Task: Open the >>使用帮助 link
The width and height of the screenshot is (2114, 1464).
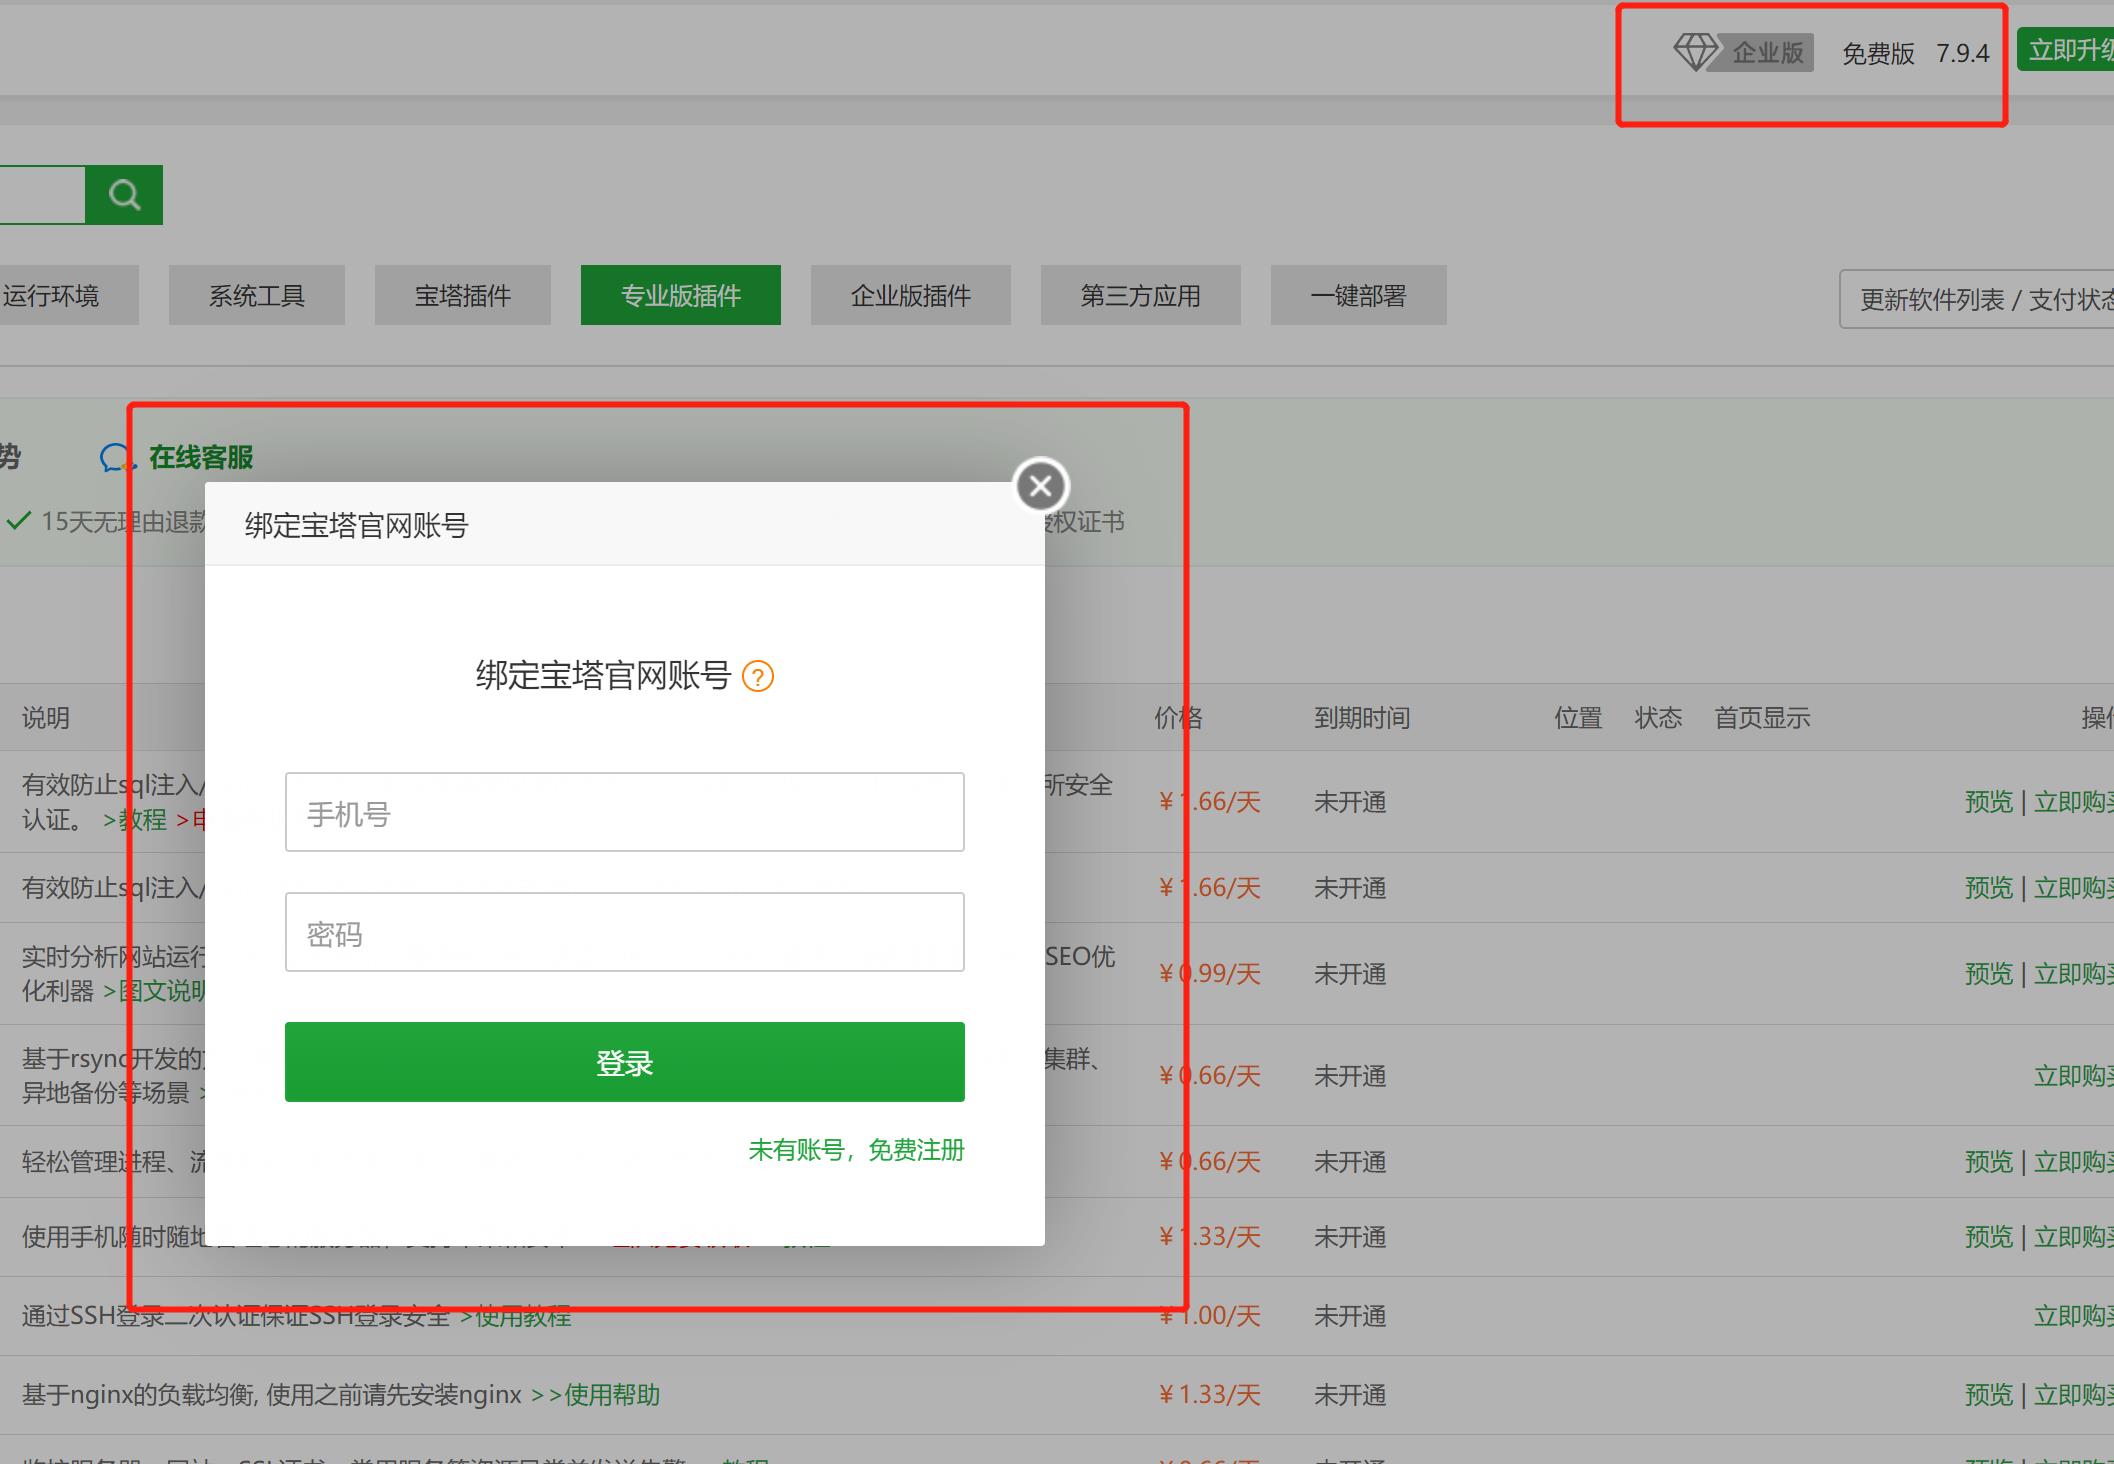Action: (595, 1395)
